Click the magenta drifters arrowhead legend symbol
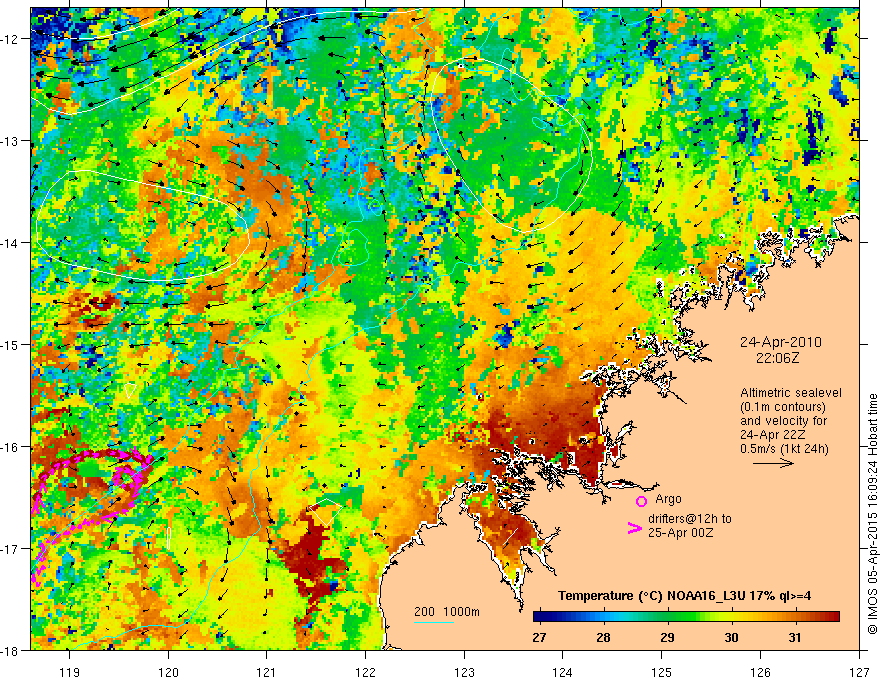Image resolution: width=880 pixels, height=680 pixels. click(x=635, y=528)
